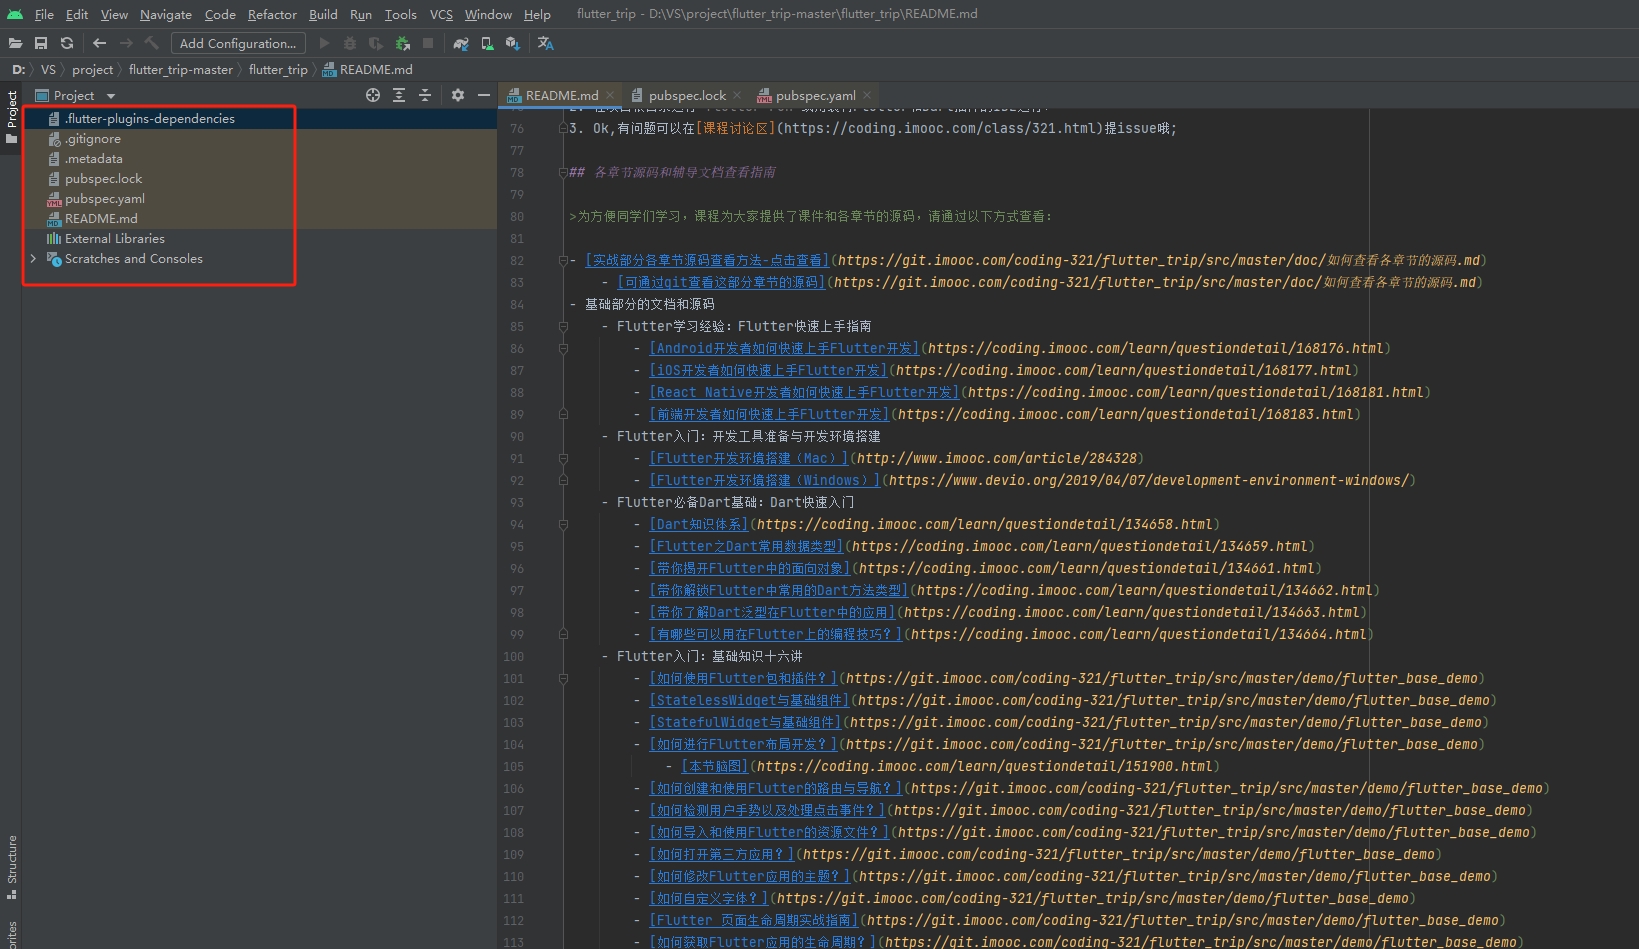Open the View menu
The height and width of the screenshot is (949, 1639).
pos(114,14)
